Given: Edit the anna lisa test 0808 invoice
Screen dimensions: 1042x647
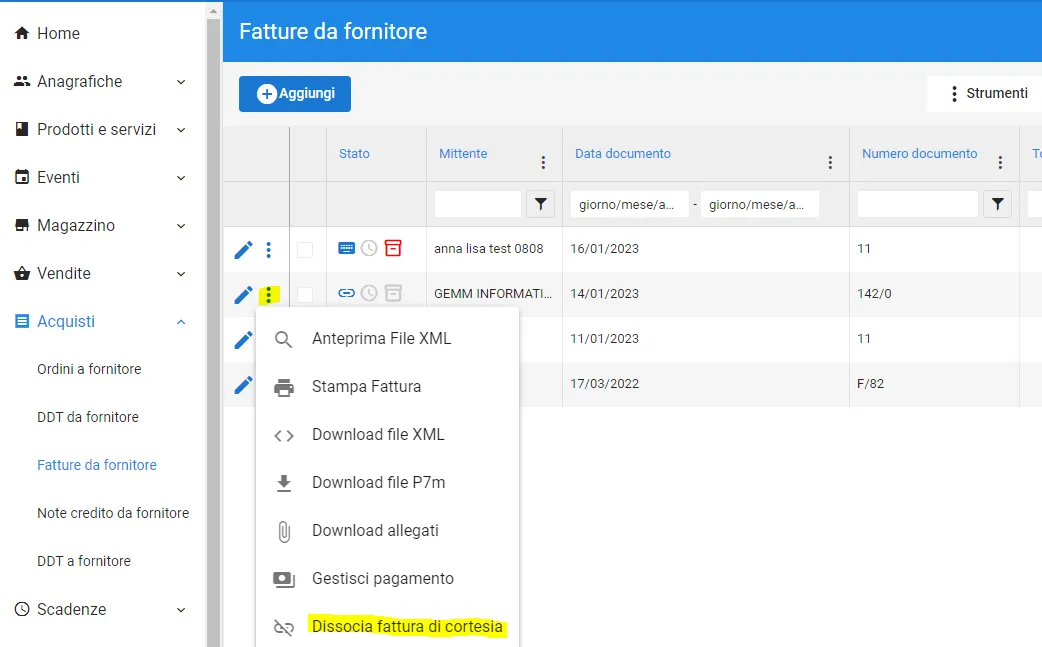Looking at the screenshot, I should click(243, 250).
